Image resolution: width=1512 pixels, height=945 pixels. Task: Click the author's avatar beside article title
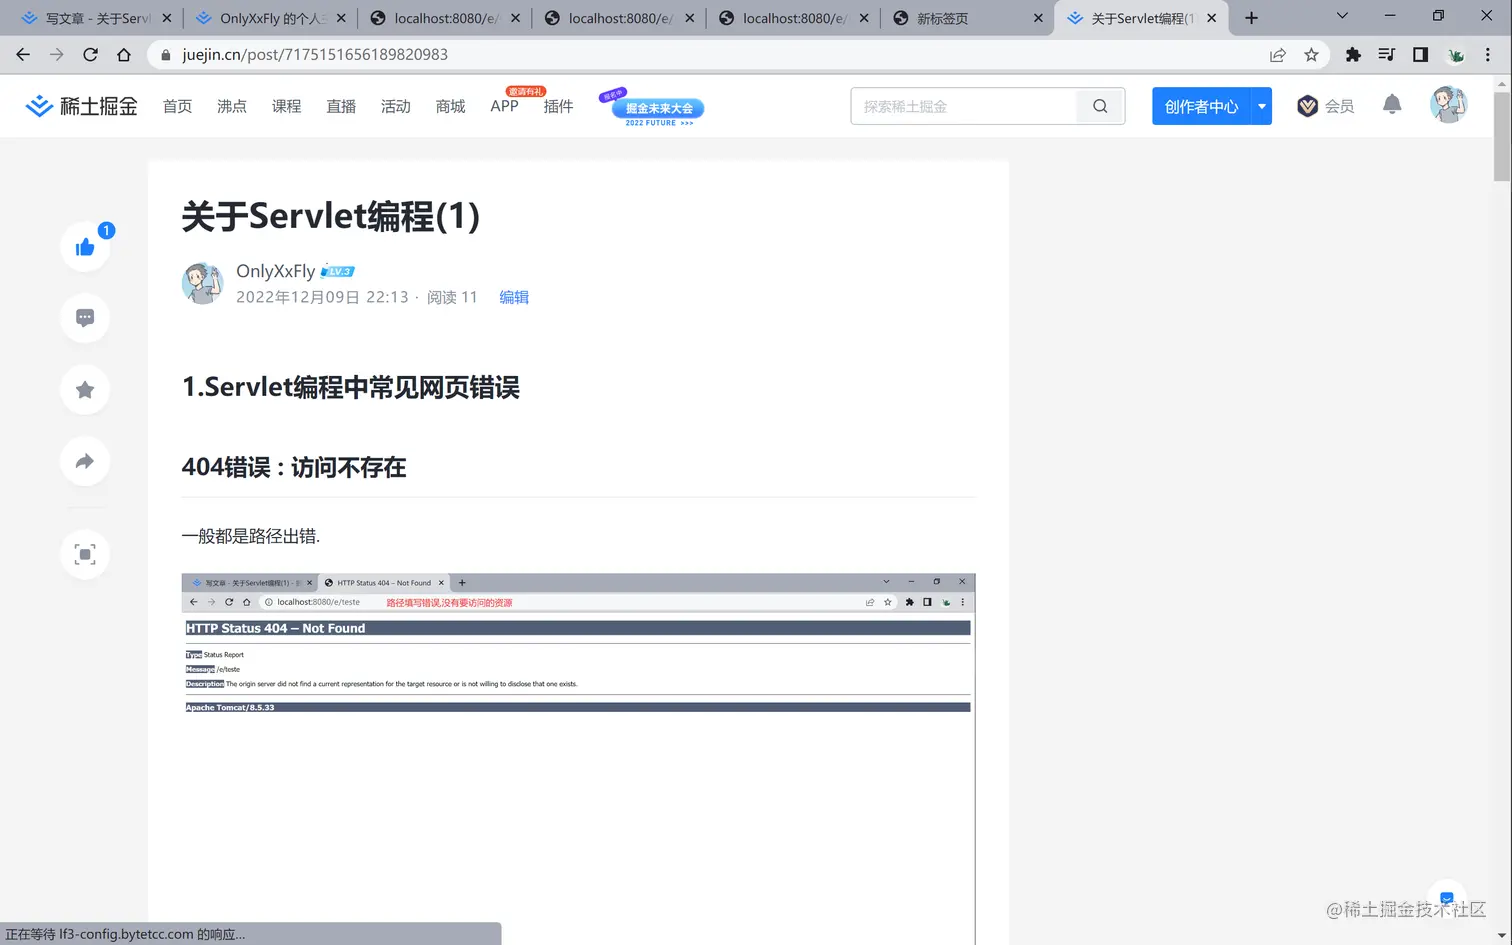point(202,284)
